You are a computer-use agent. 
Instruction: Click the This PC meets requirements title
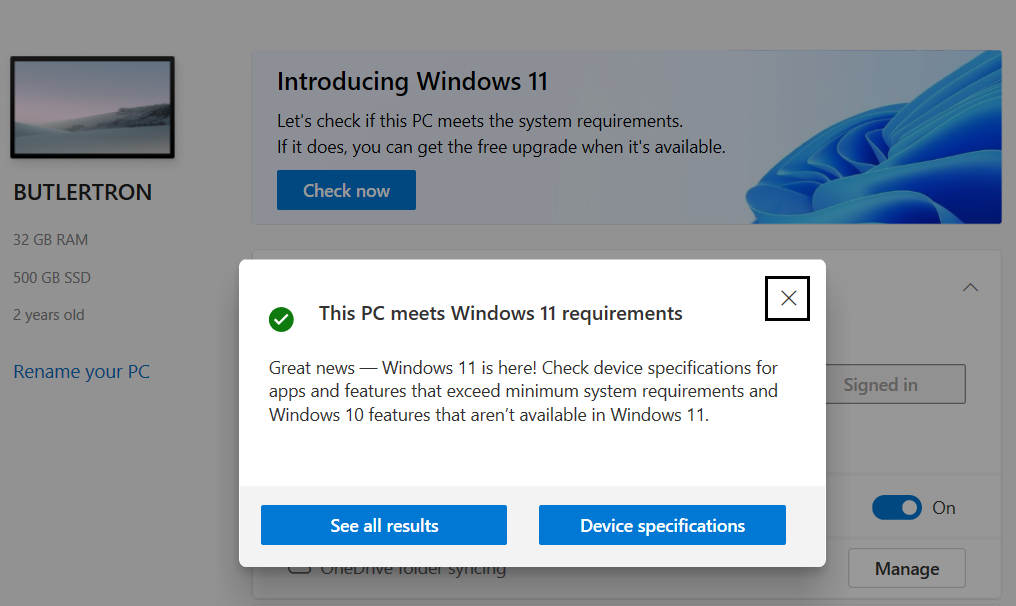[x=500, y=313]
